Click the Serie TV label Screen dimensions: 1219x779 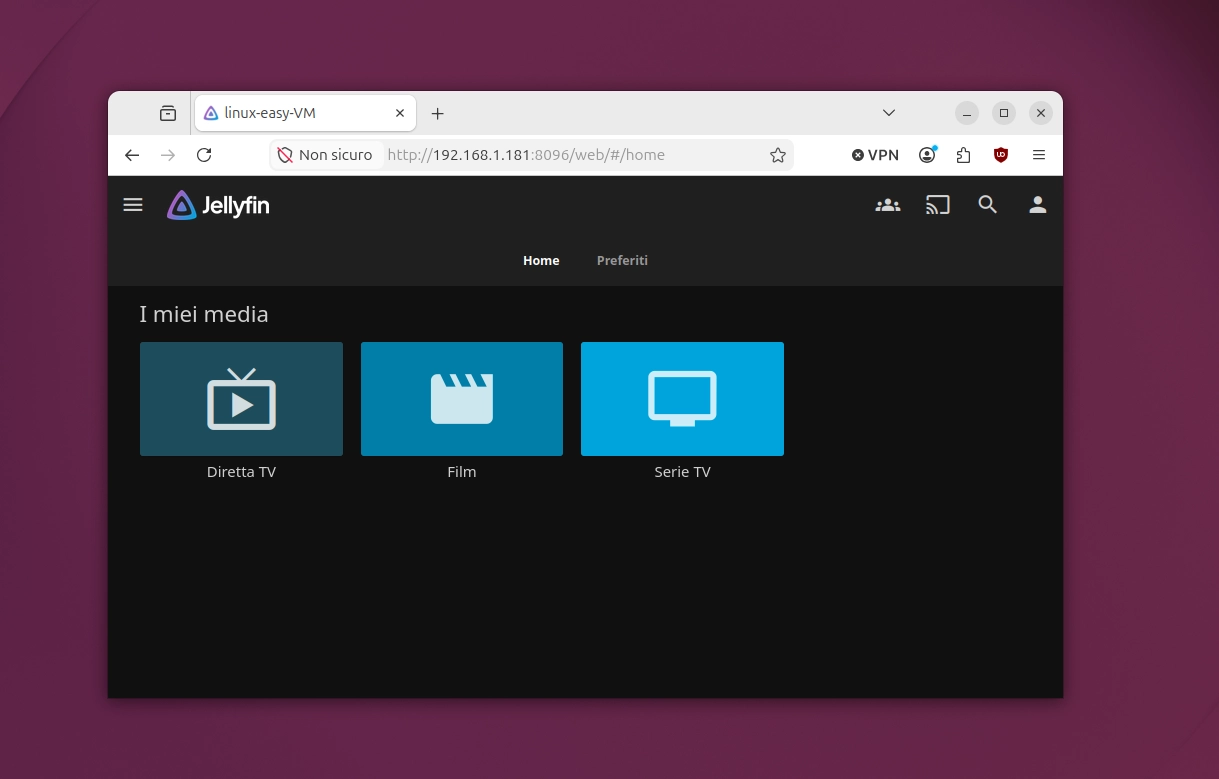(682, 472)
